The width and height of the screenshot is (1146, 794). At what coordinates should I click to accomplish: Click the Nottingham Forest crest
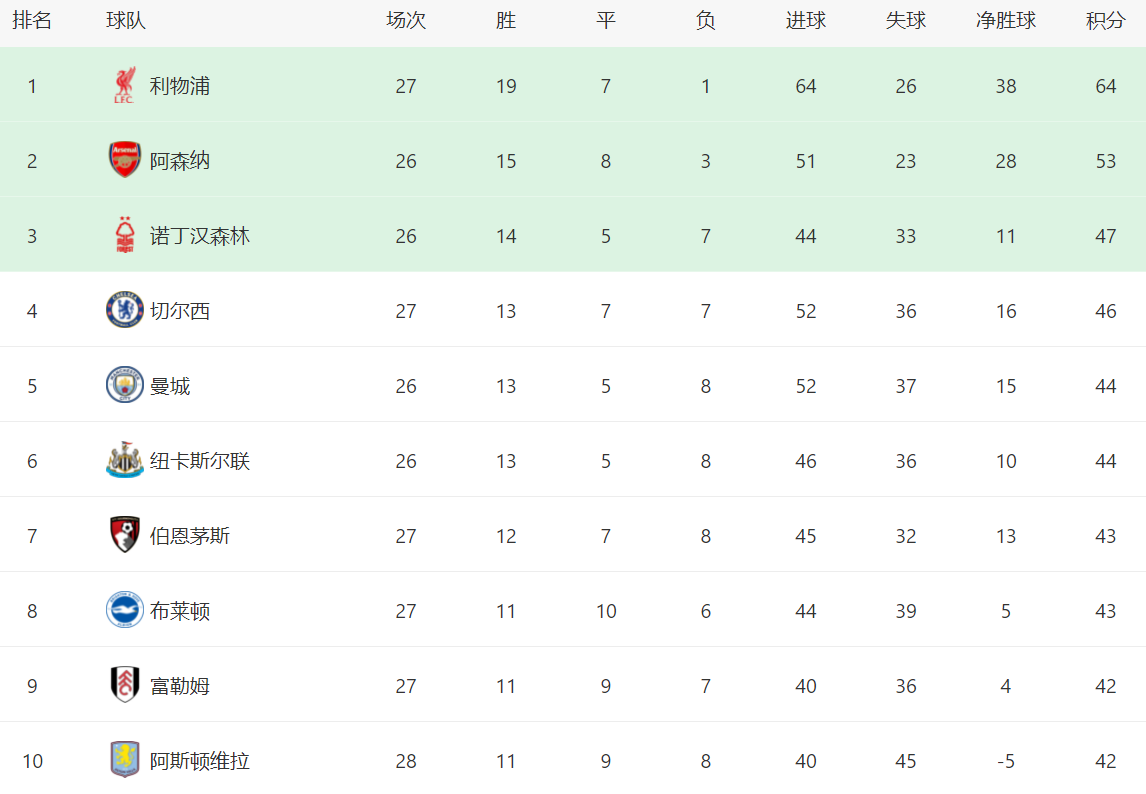(125, 235)
